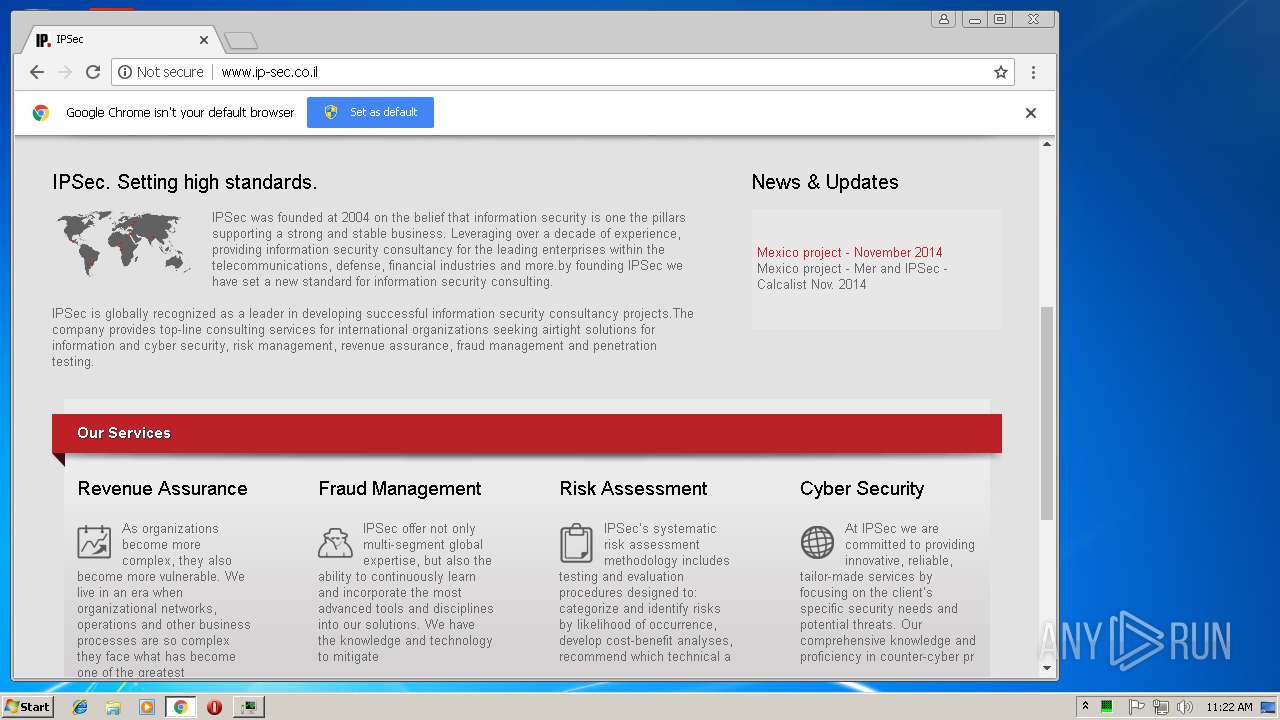Reload the current page
The width and height of the screenshot is (1280, 720).
coord(93,72)
